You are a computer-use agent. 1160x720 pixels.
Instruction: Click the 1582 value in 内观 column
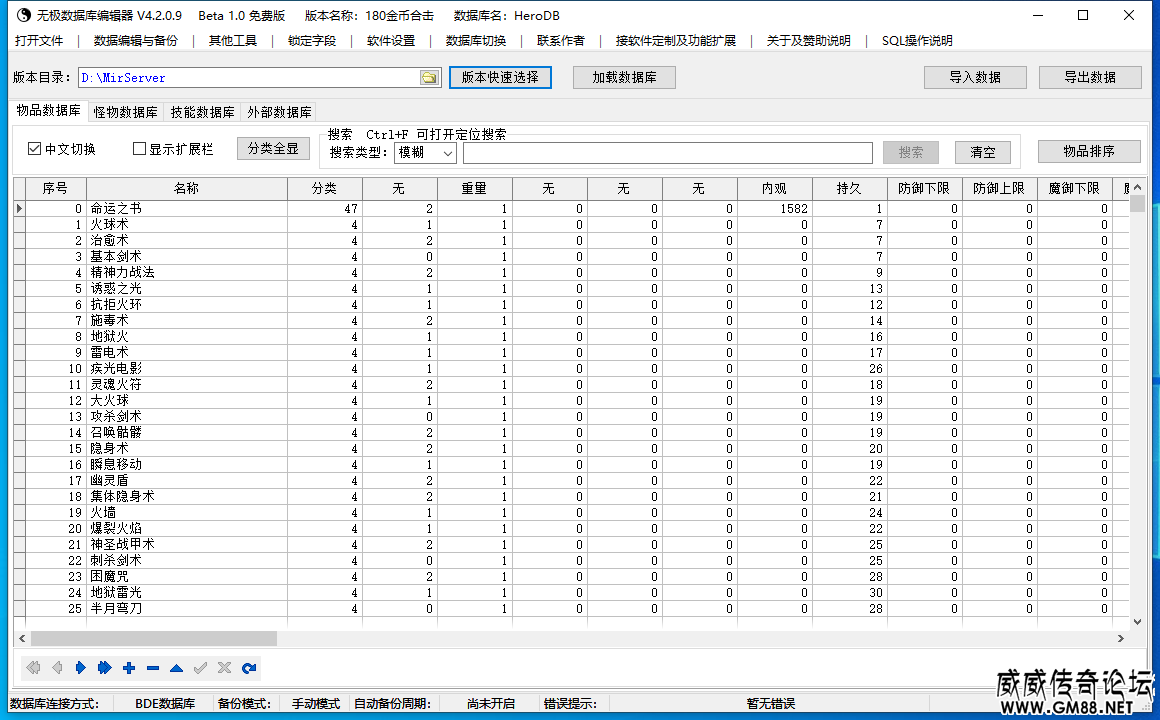click(x=794, y=209)
